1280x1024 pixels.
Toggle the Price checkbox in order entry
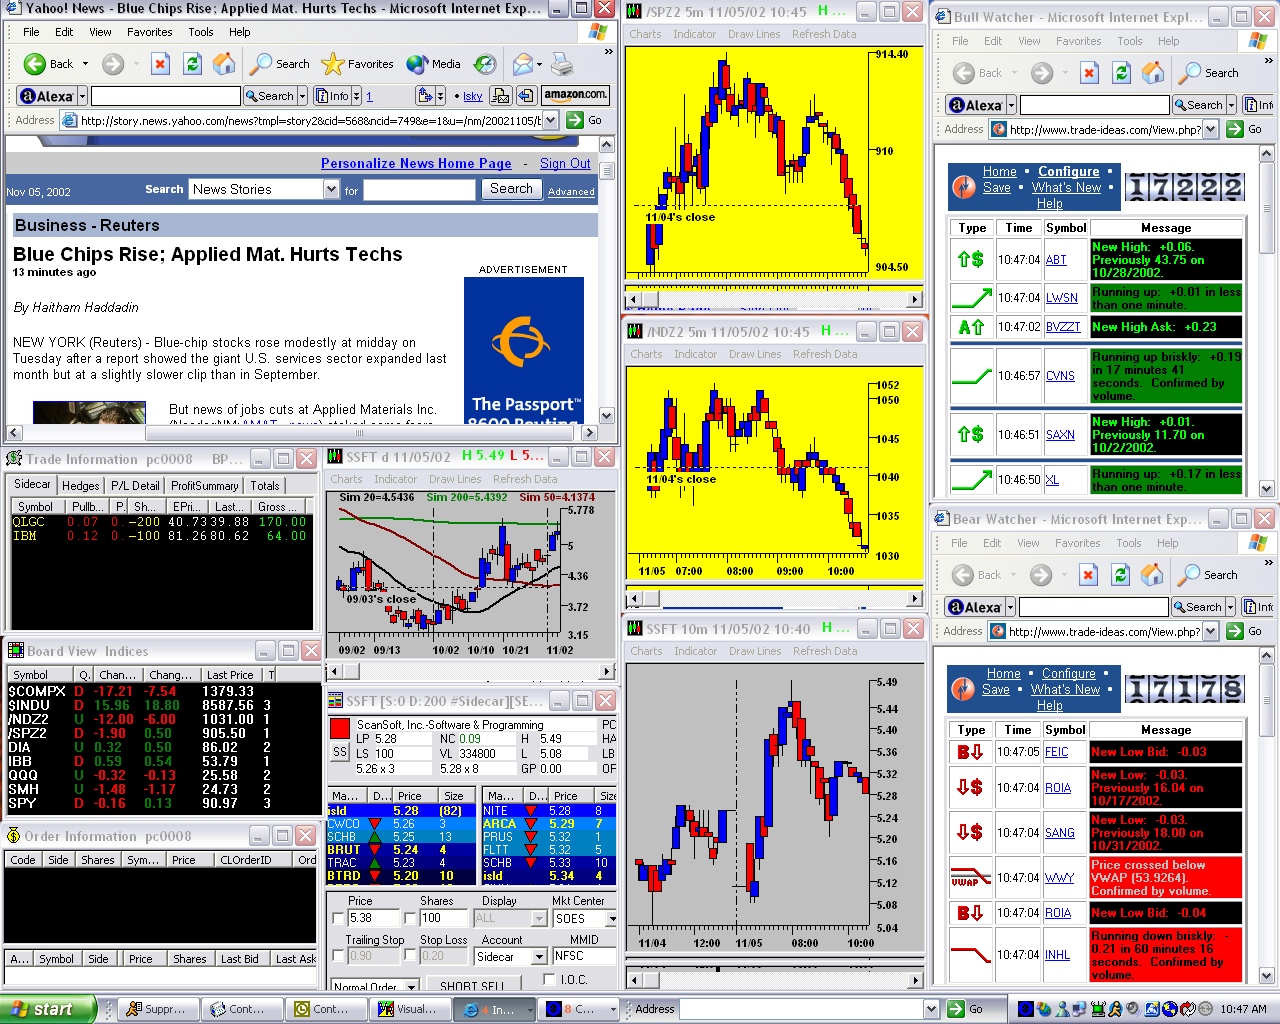(x=338, y=918)
